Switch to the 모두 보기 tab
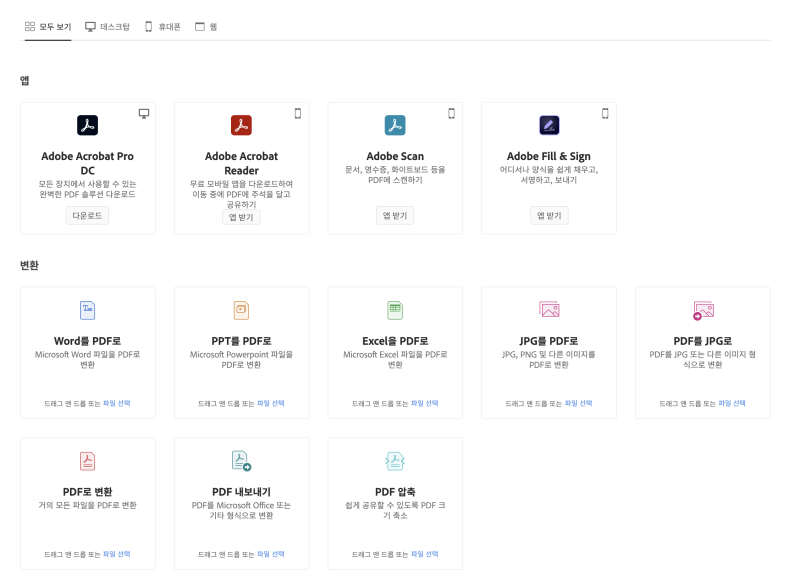The height and width of the screenshot is (582, 800). (x=48, y=27)
